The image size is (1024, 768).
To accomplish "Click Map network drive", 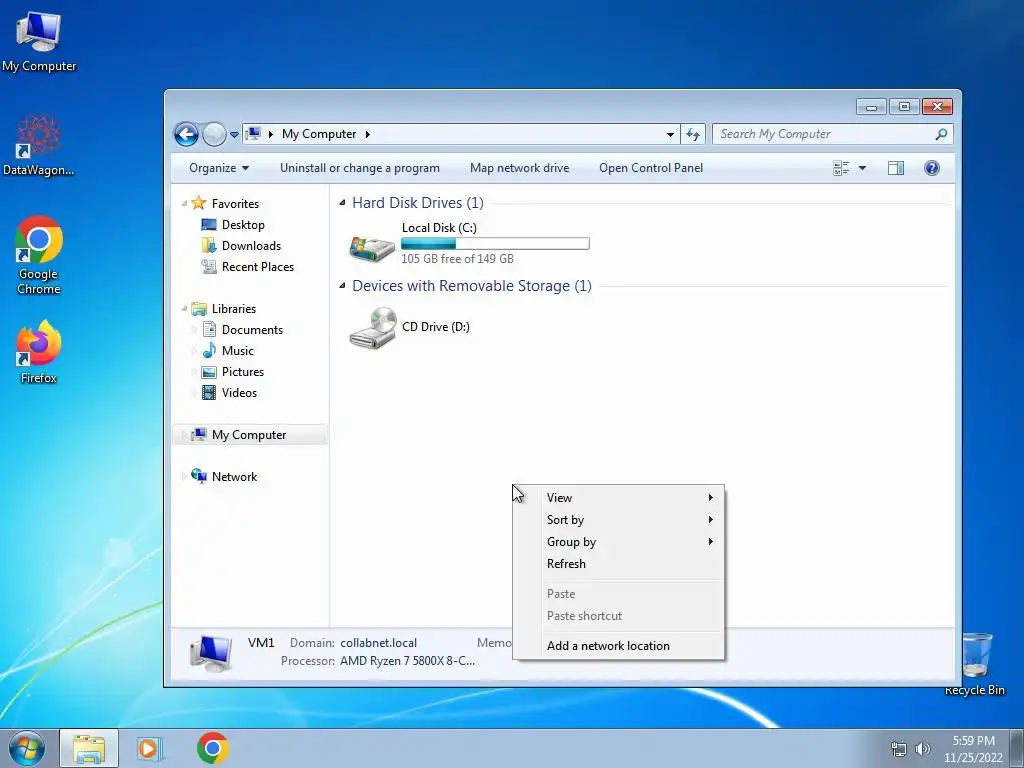I will (x=519, y=168).
